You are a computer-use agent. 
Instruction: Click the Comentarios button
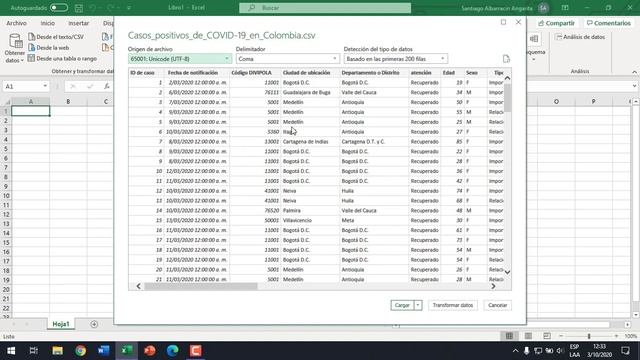[x=609, y=23]
